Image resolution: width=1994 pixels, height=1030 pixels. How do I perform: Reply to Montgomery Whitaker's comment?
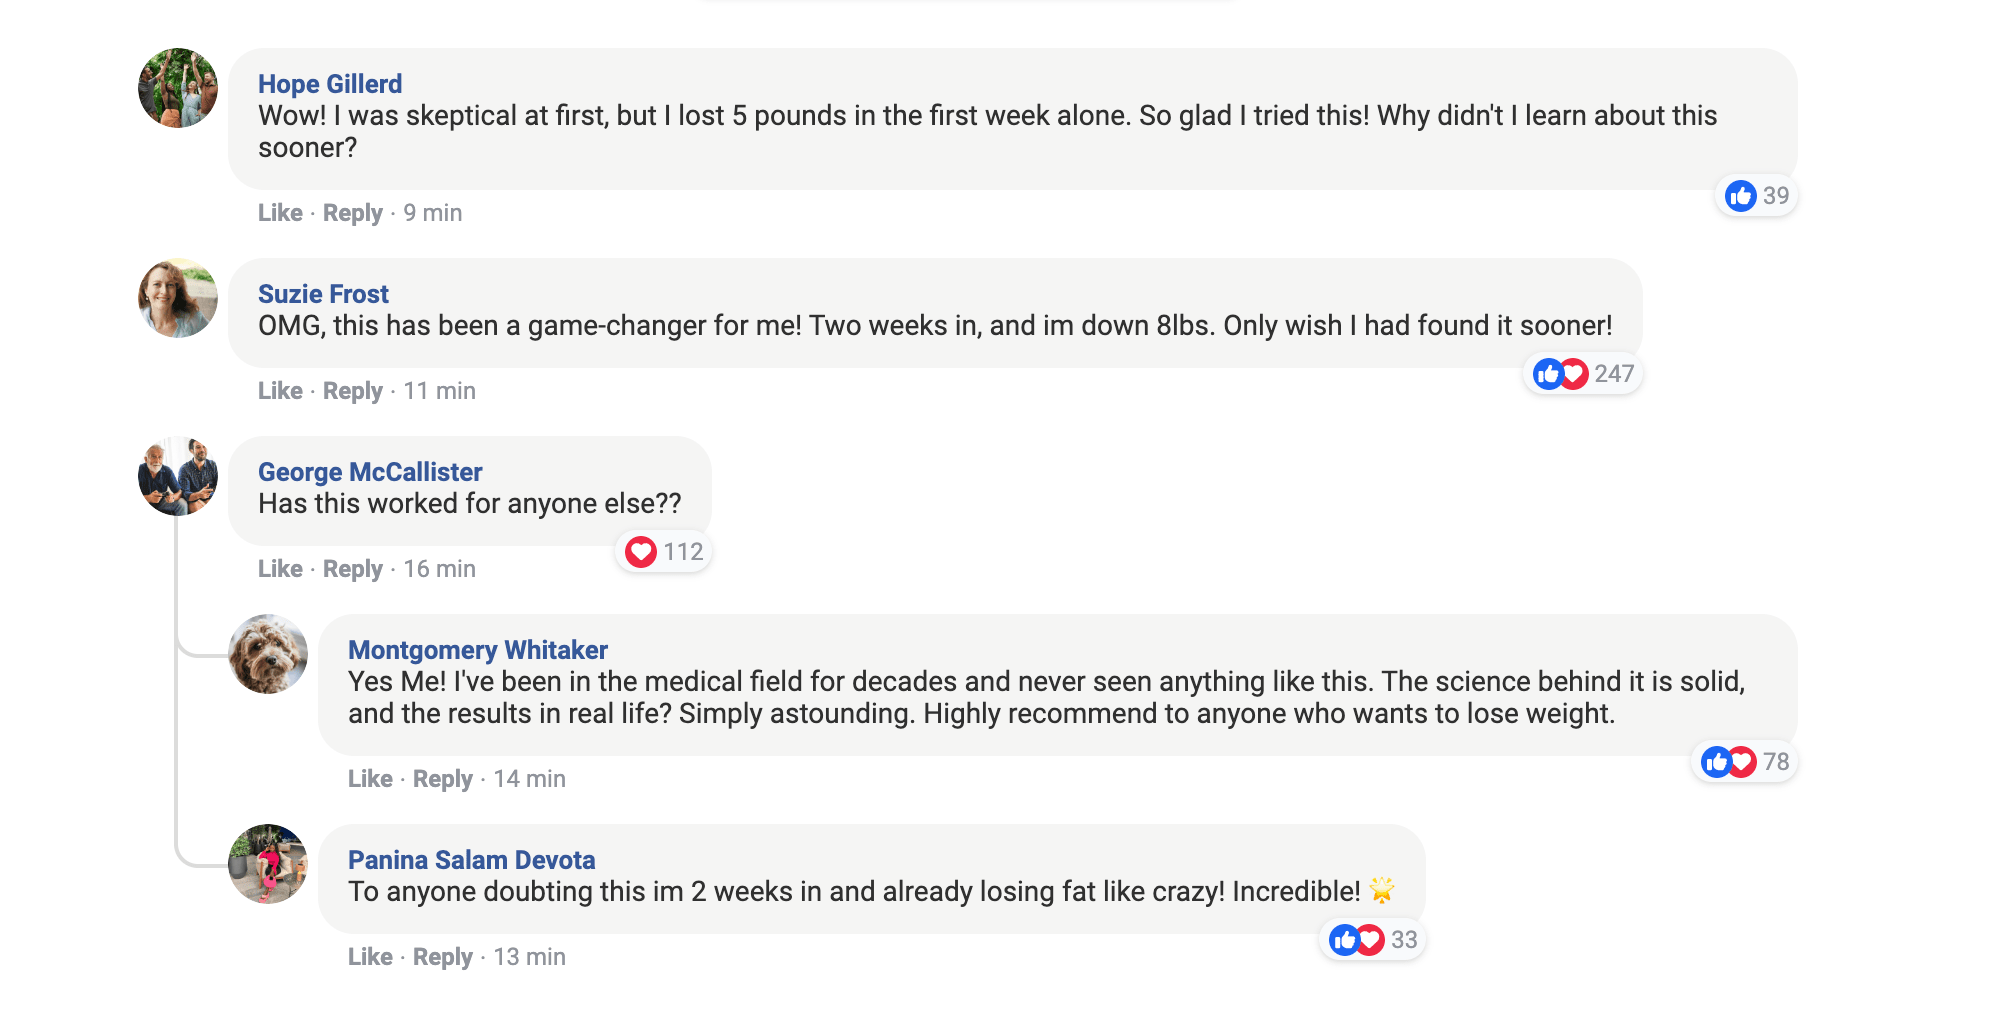pyautogui.click(x=442, y=779)
